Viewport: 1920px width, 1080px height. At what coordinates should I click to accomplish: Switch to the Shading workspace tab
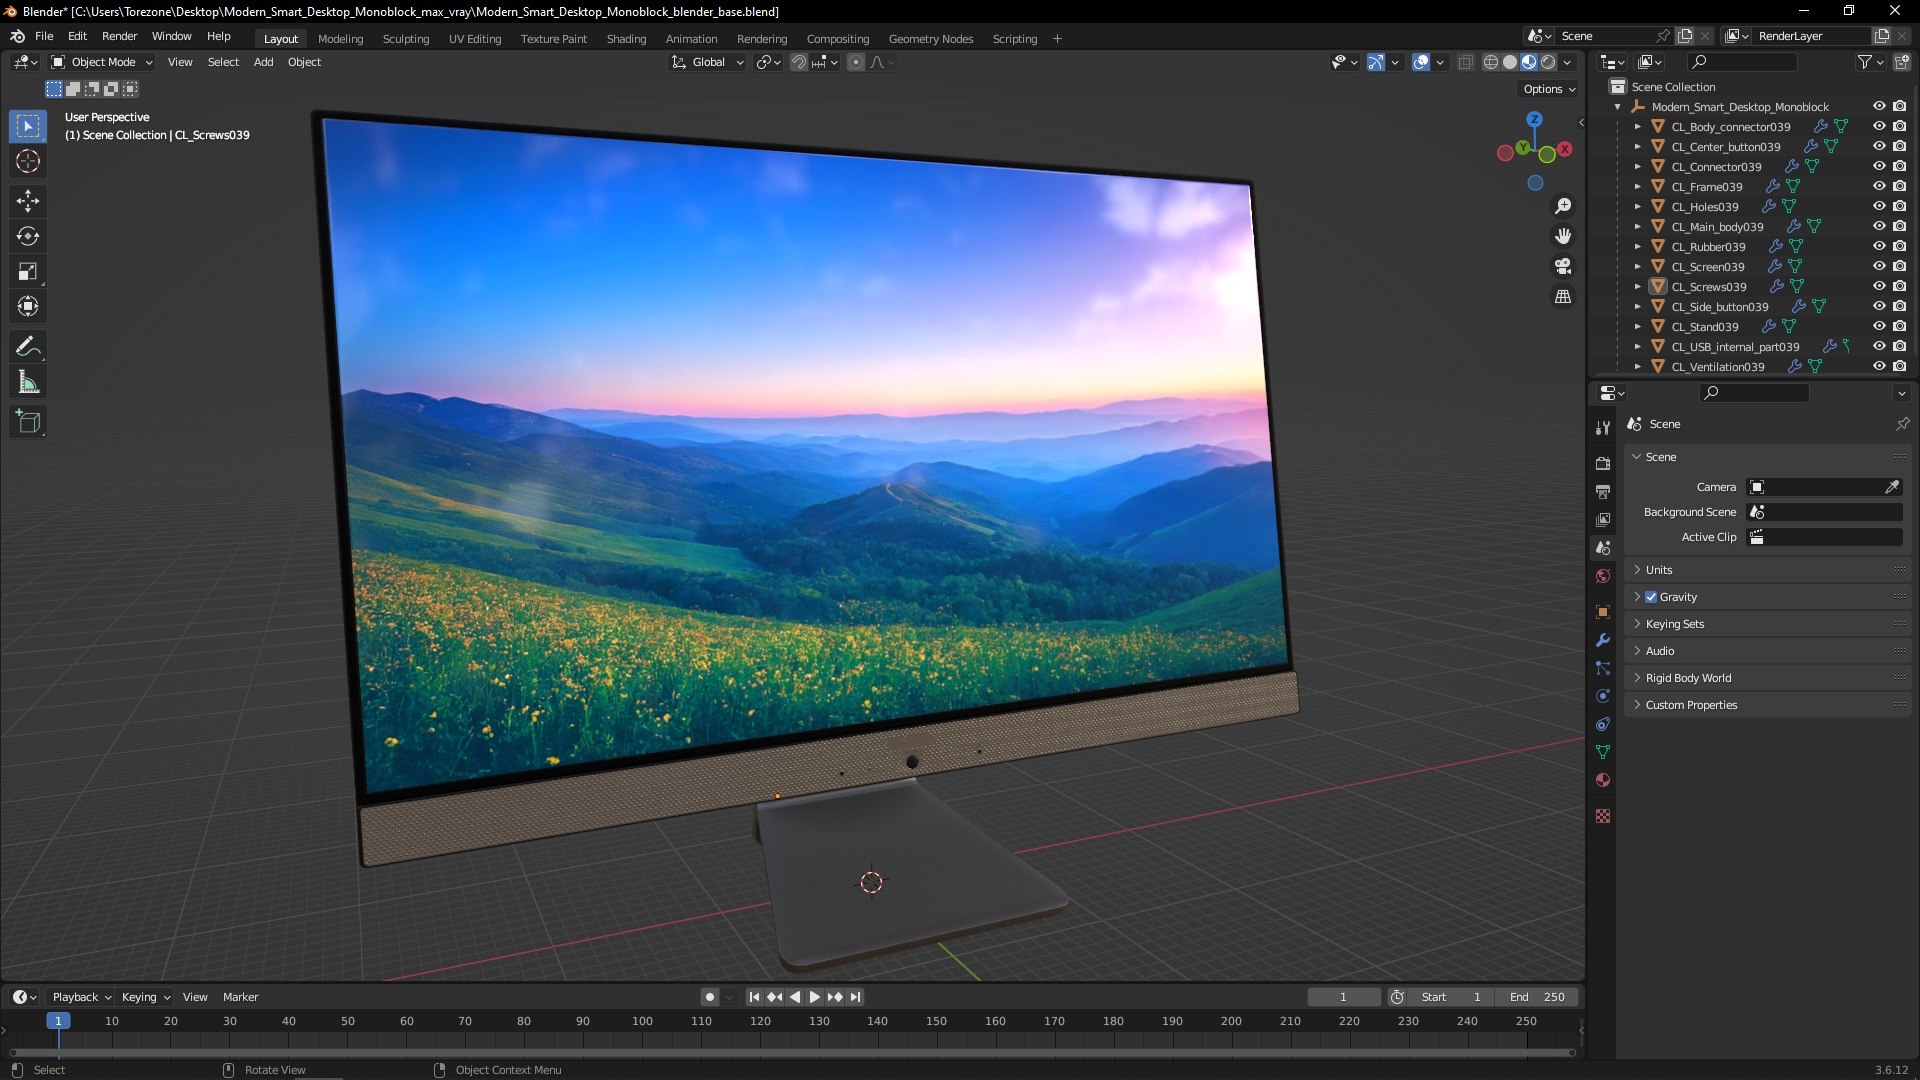(x=626, y=39)
